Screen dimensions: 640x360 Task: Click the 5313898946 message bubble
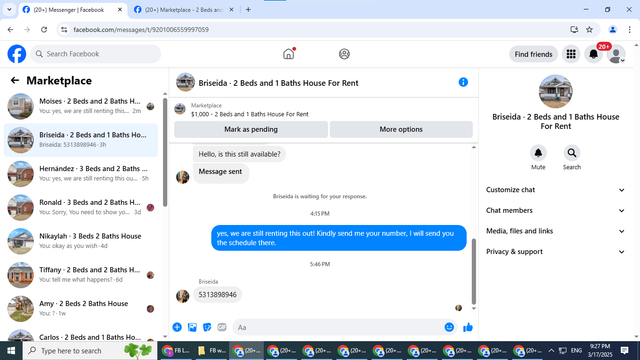point(218,295)
